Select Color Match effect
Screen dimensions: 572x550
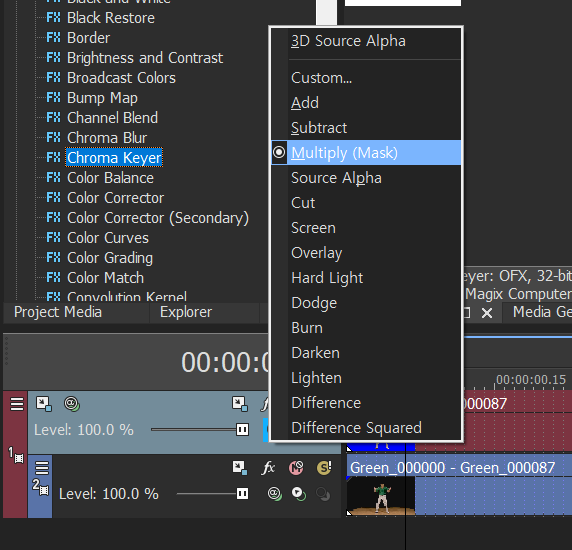click(105, 278)
